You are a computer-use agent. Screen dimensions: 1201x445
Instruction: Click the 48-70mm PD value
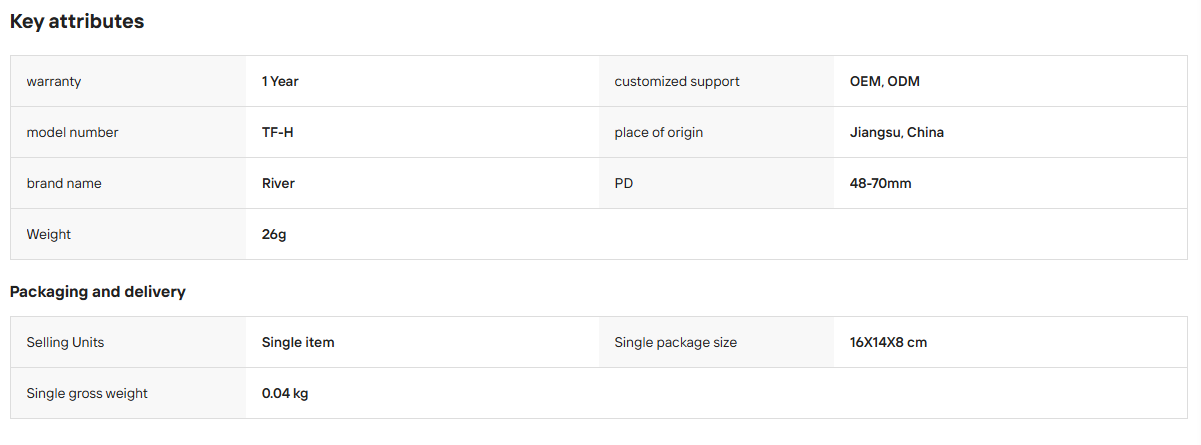coord(880,183)
